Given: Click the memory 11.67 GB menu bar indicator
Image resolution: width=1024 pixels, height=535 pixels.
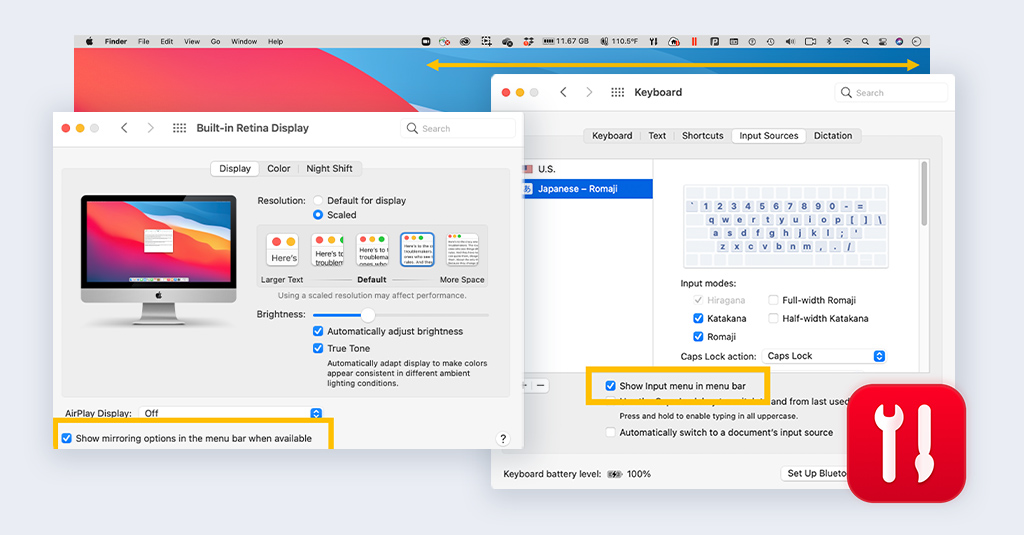Looking at the screenshot, I should click(566, 41).
